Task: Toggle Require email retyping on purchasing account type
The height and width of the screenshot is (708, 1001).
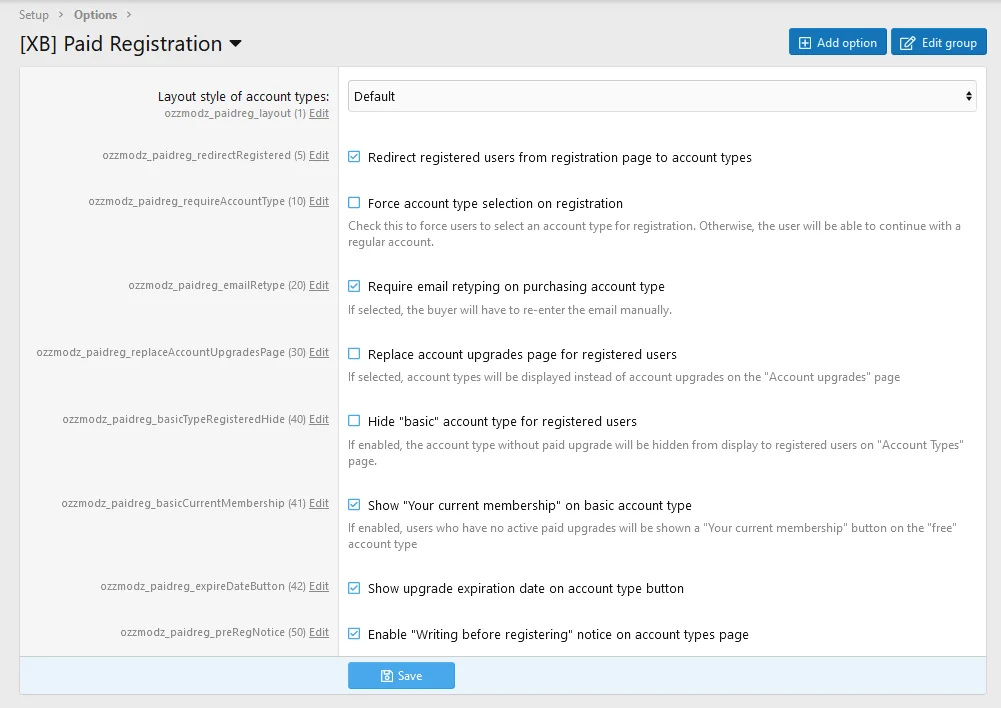Action: (x=354, y=286)
